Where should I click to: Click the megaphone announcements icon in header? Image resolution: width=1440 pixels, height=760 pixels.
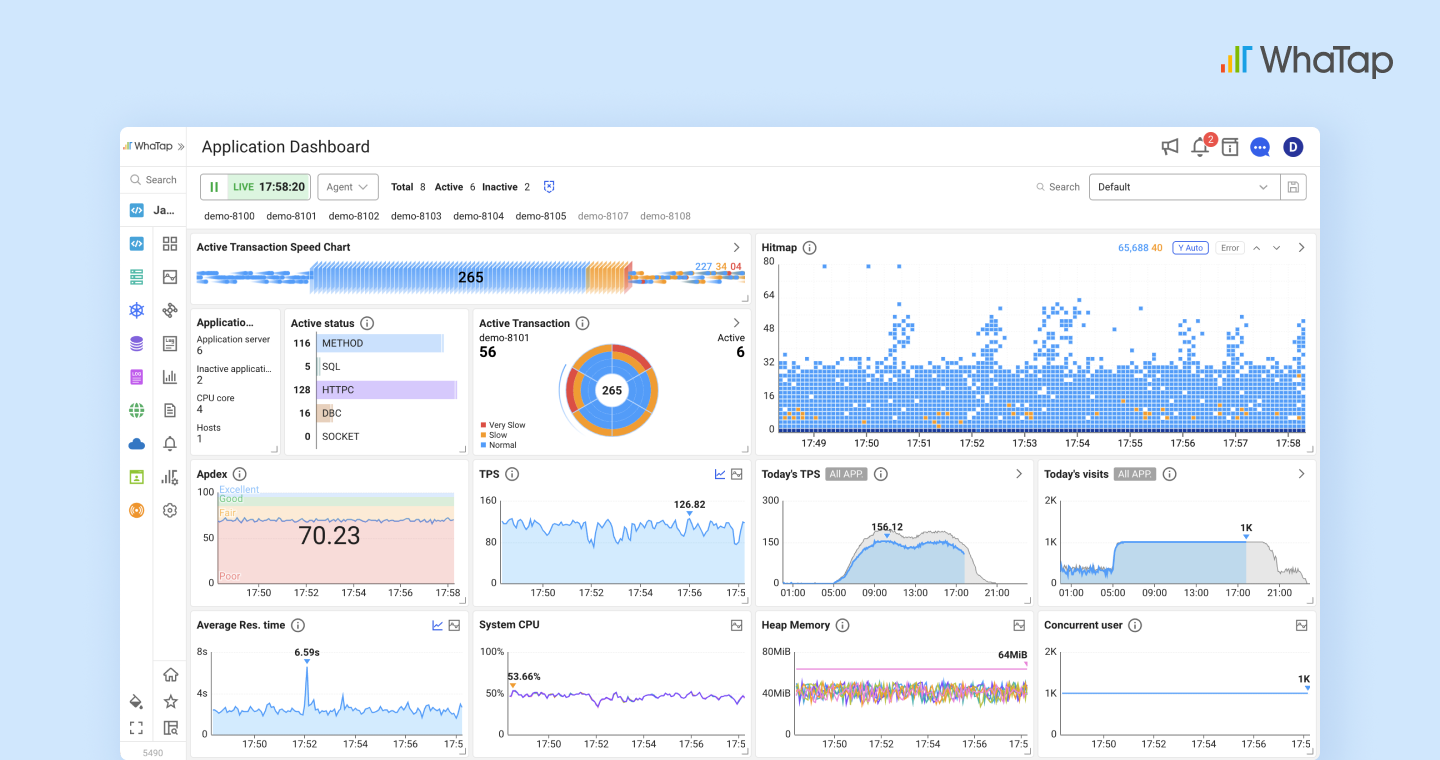click(x=1170, y=146)
